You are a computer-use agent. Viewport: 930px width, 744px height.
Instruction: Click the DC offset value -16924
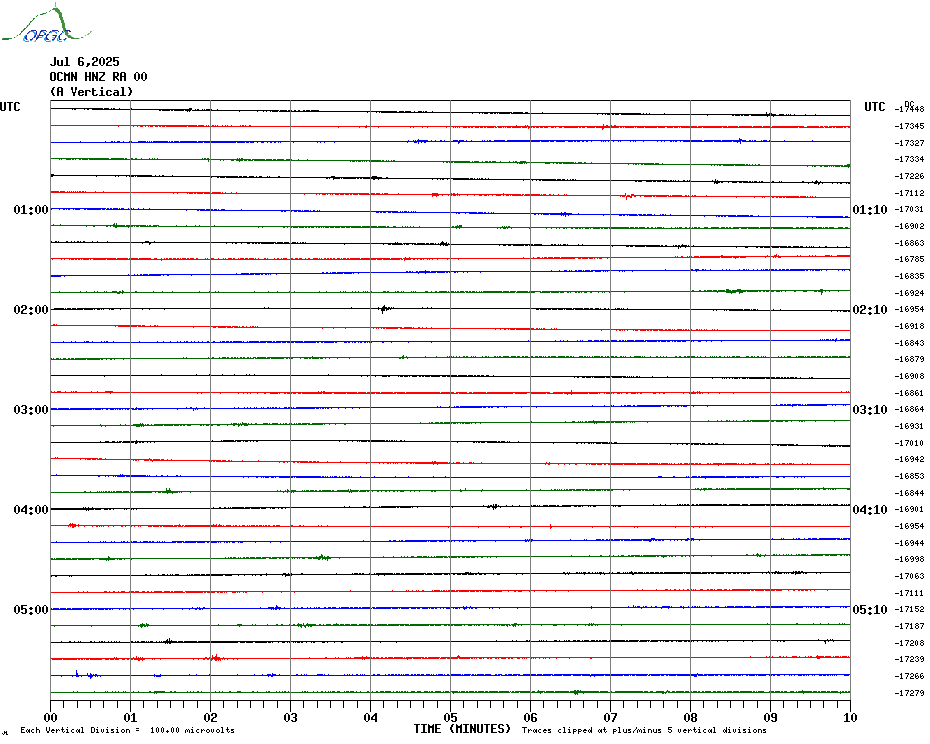coord(909,293)
